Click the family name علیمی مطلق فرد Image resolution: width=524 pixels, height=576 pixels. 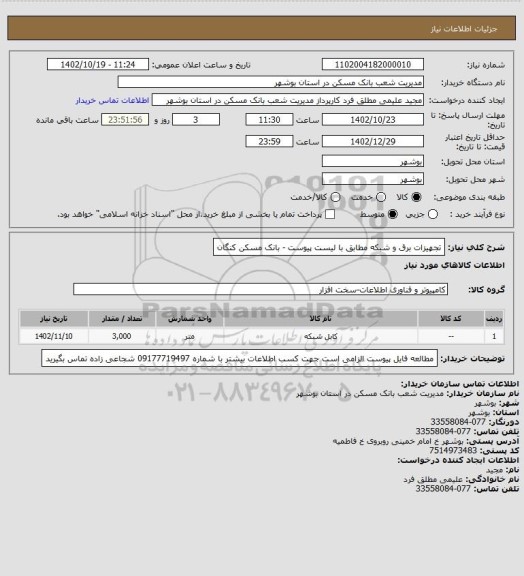point(433,479)
